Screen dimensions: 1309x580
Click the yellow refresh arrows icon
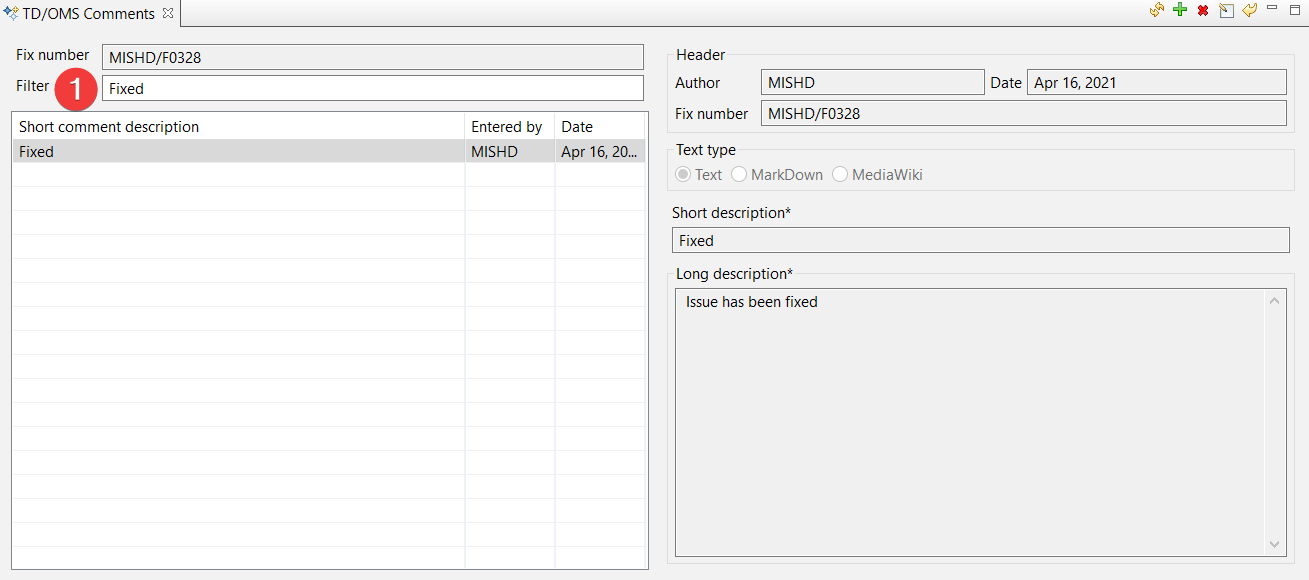(x=1157, y=10)
